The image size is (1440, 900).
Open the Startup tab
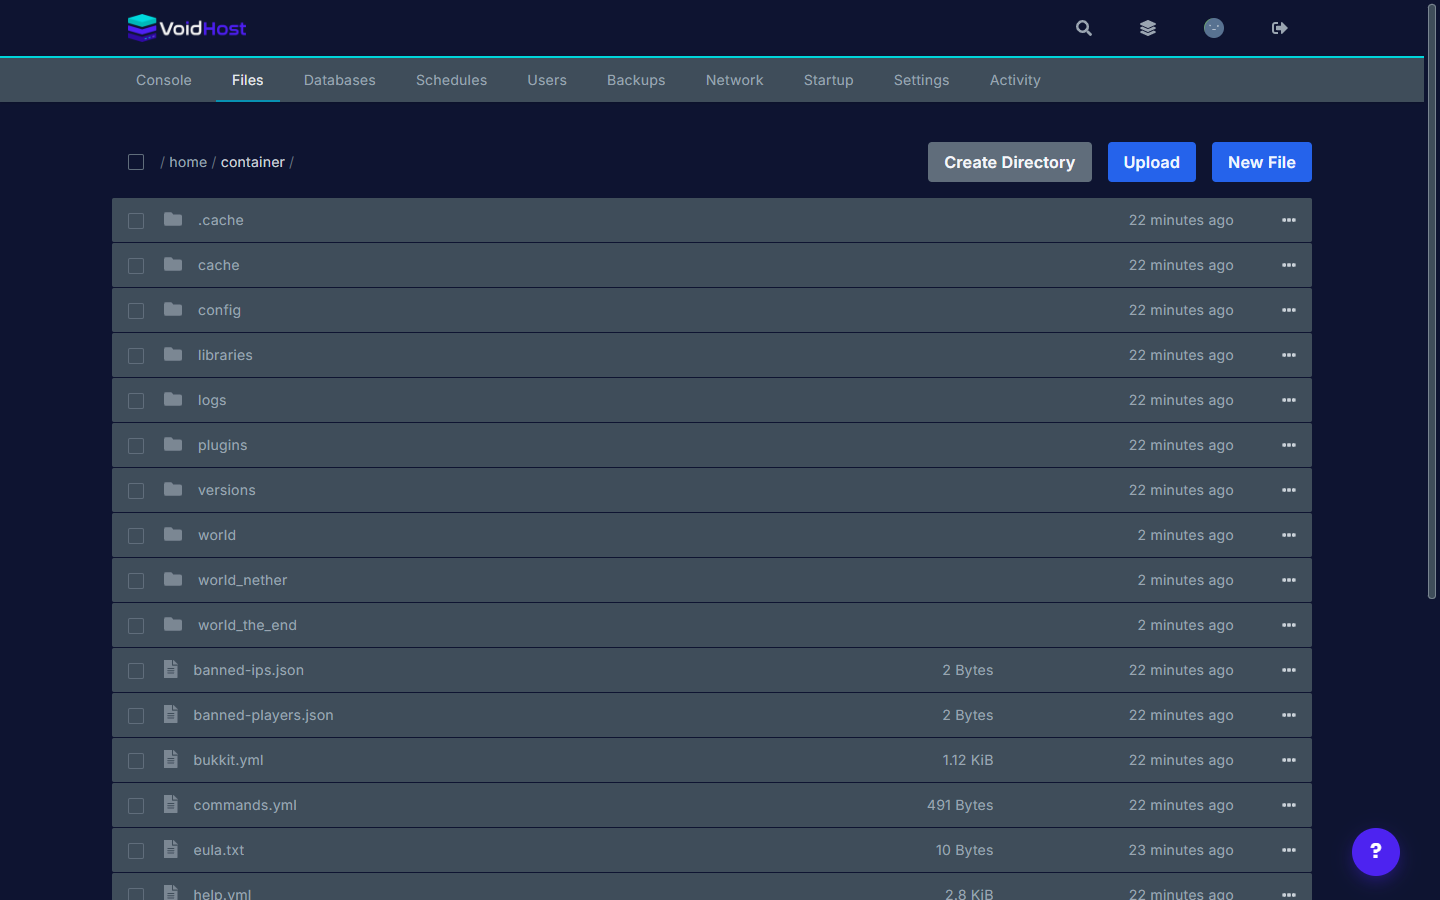(x=829, y=80)
